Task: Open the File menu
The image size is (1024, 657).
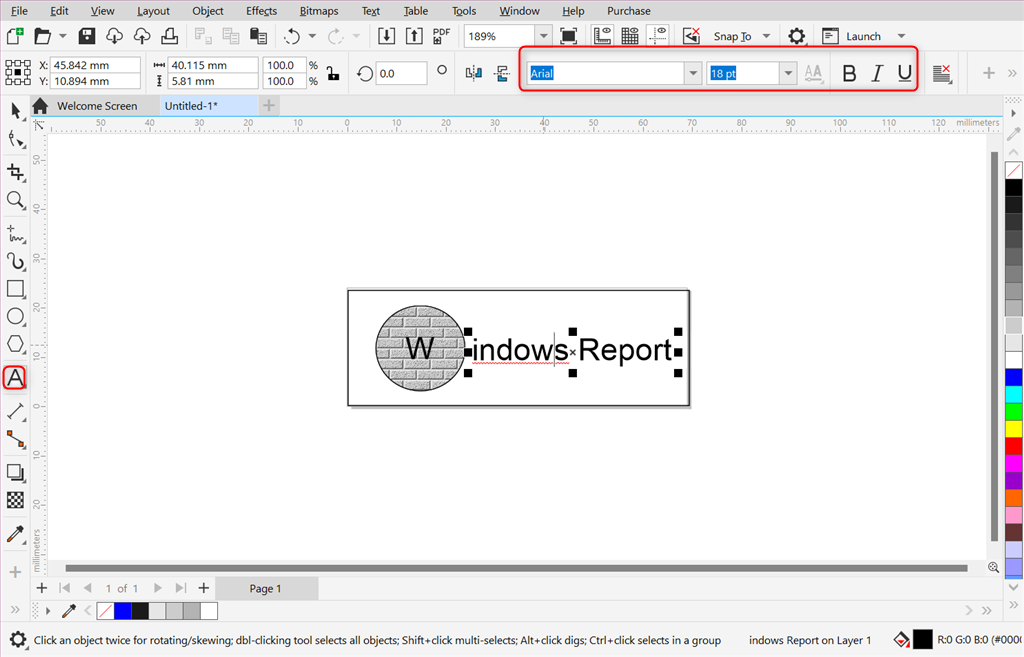Action: point(19,11)
